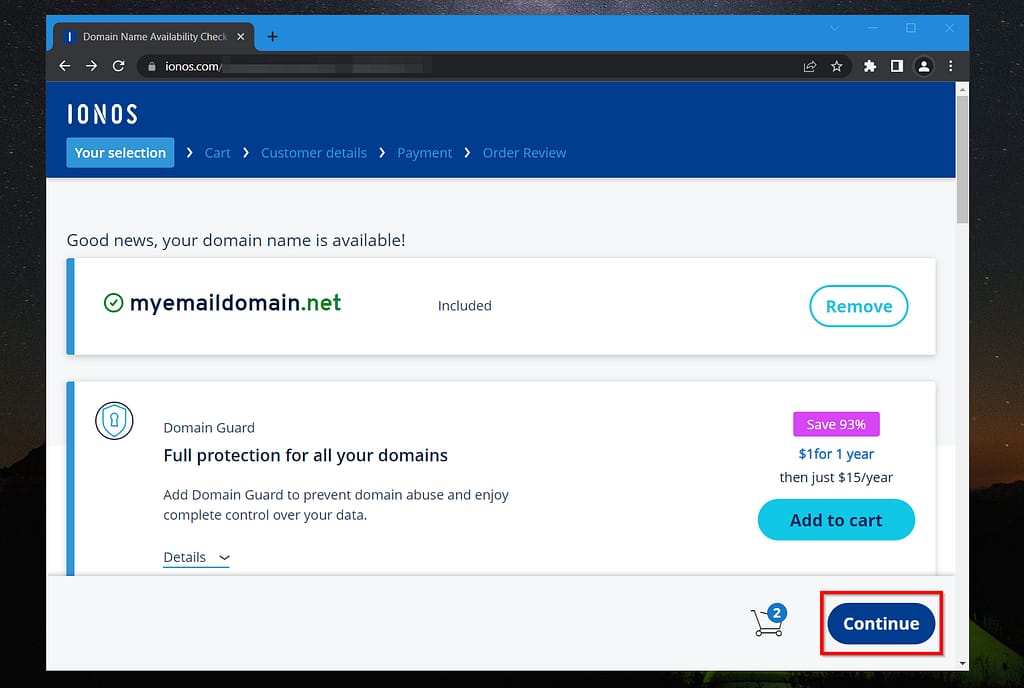
Task: Open the Chrome three-dot menu
Action: [950, 66]
